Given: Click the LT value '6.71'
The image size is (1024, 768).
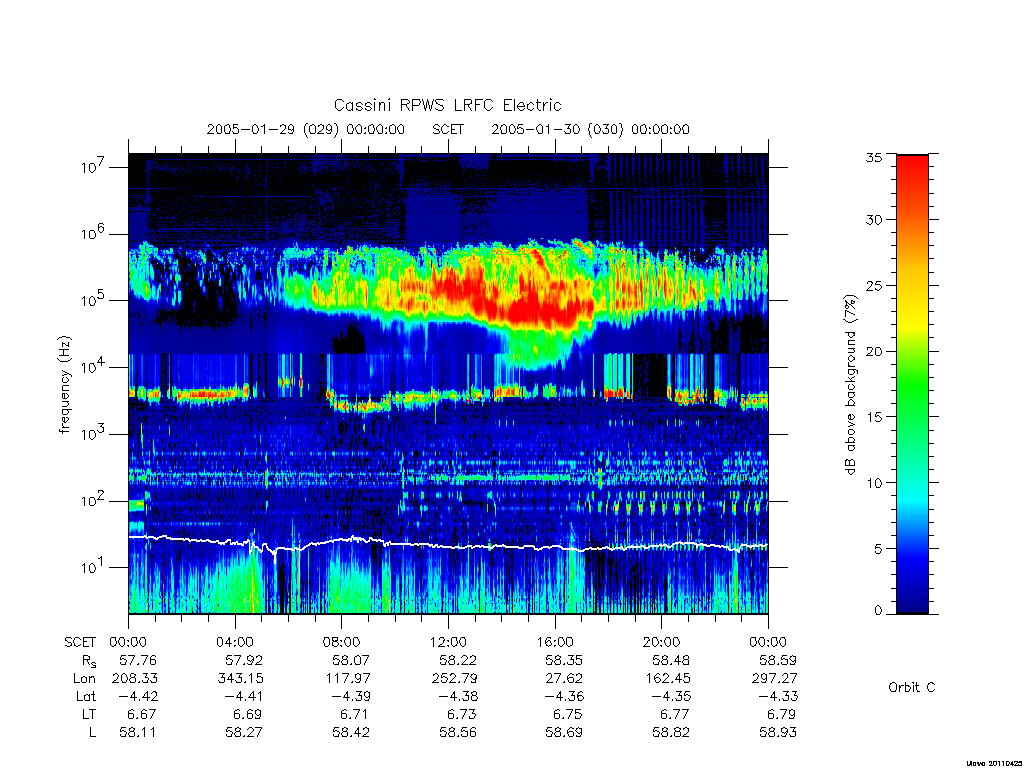Looking at the screenshot, I should click(355, 714).
